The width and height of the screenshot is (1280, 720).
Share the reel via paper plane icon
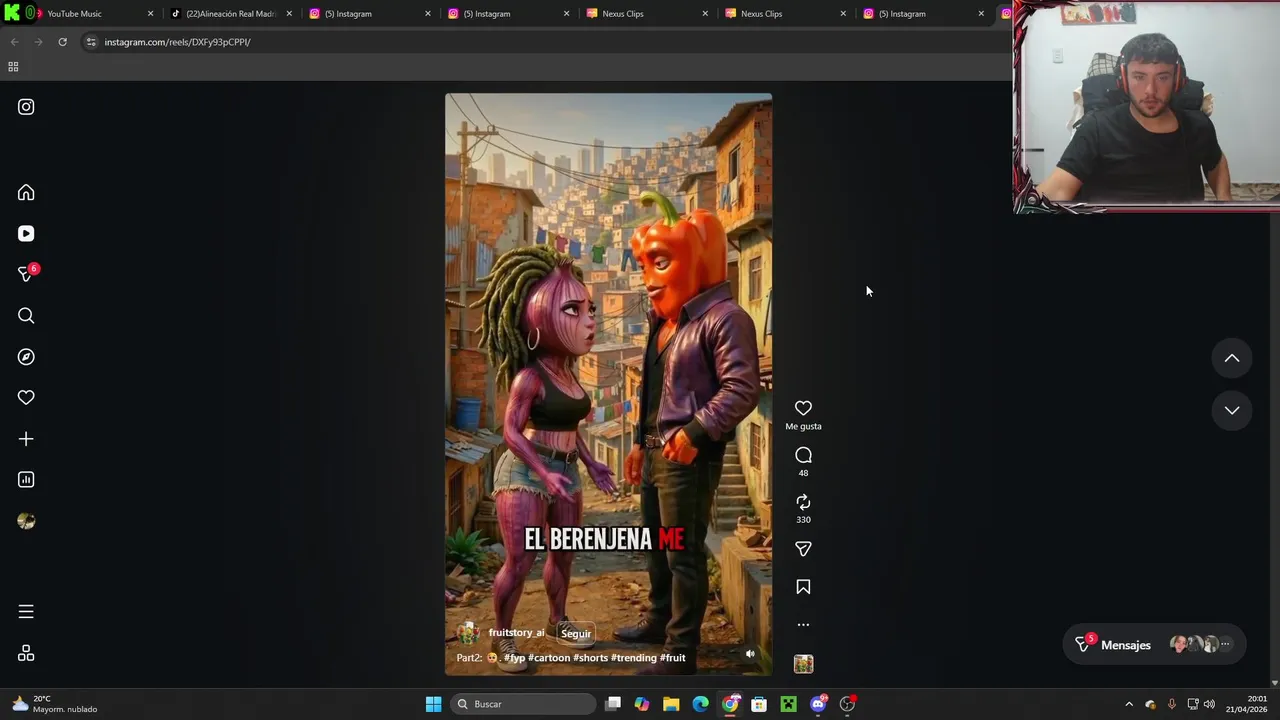click(803, 549)
